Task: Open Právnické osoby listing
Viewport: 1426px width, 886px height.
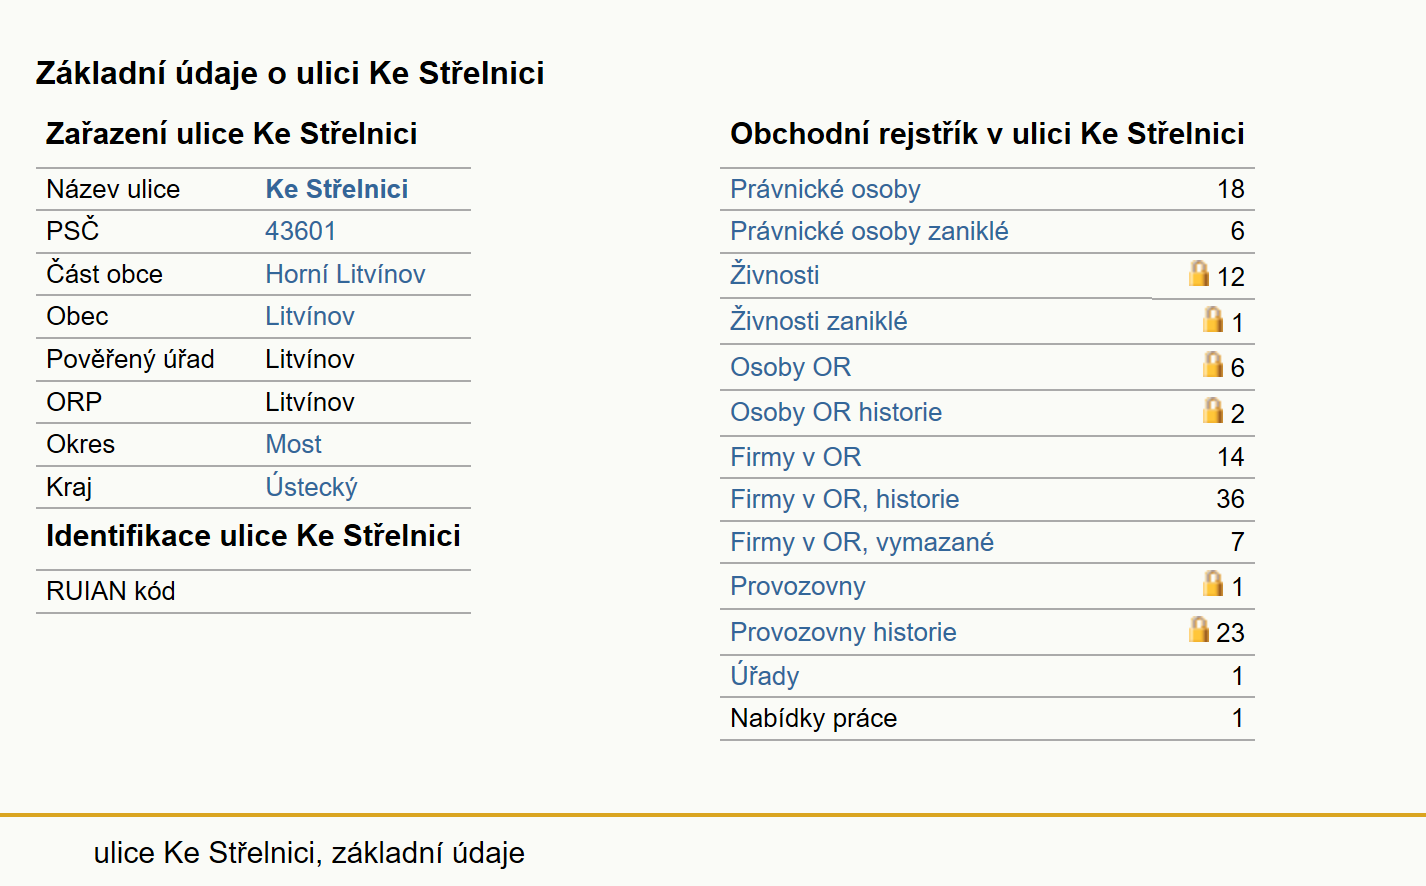Action: pos(825,189)
